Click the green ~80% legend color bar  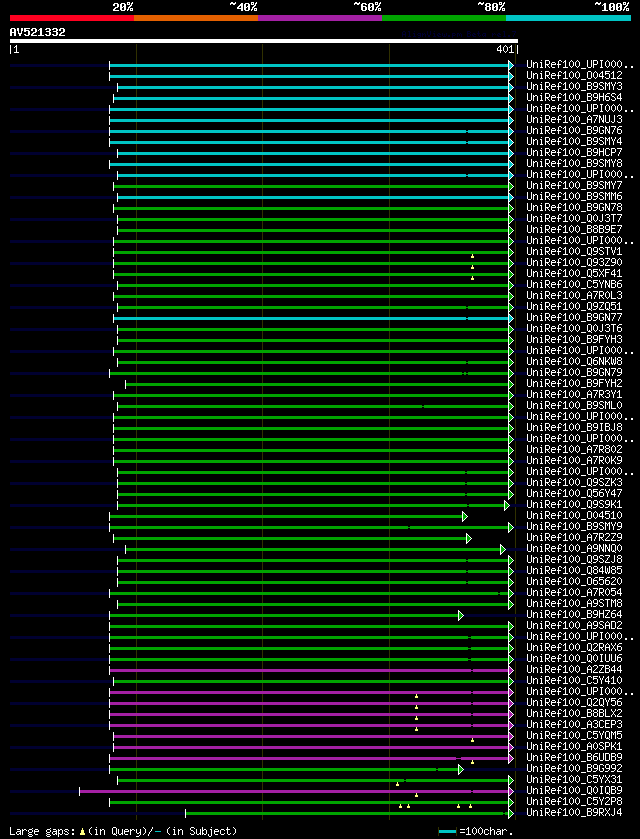point(444,18)
